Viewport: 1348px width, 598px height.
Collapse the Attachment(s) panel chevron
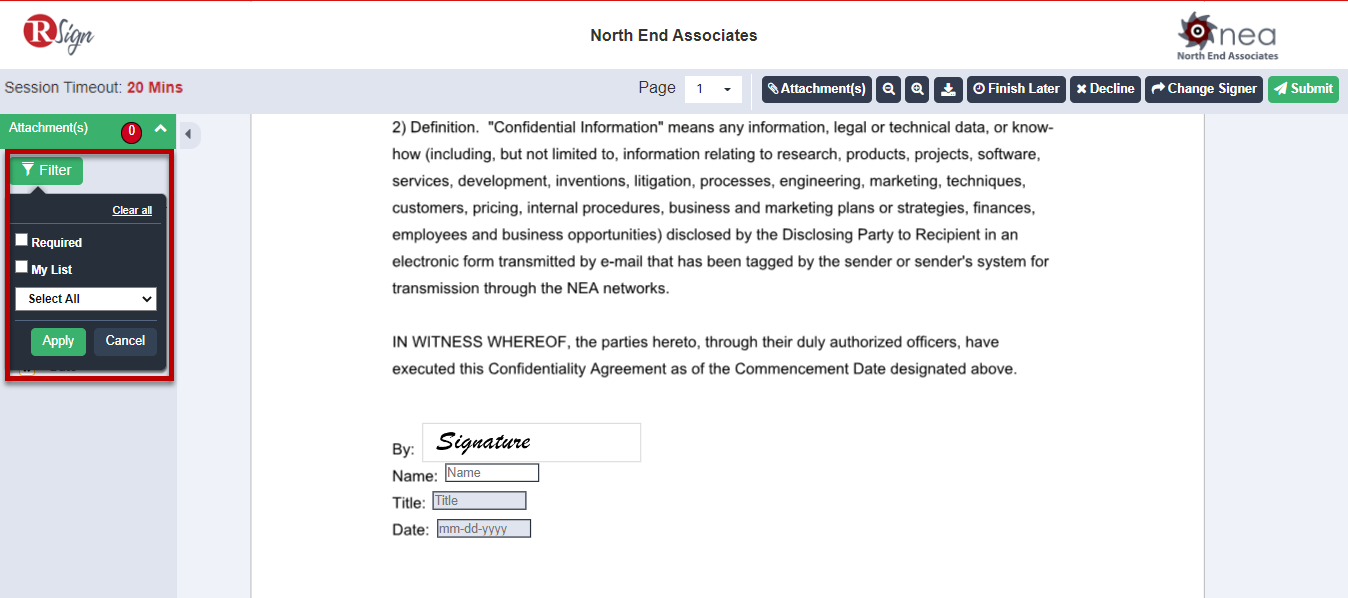160,128
